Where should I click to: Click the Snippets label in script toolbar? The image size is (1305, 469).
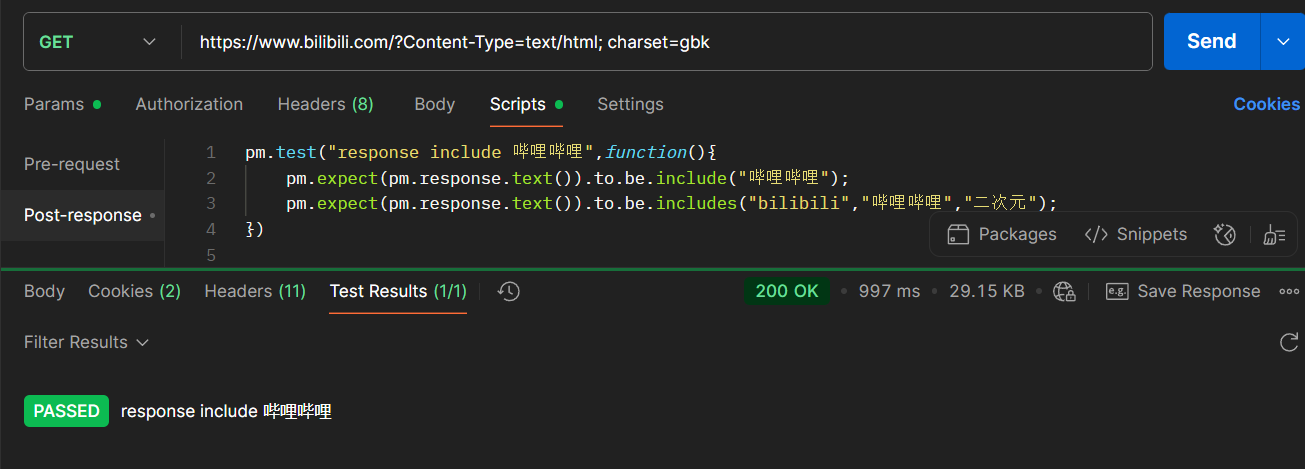(1152, 234)
